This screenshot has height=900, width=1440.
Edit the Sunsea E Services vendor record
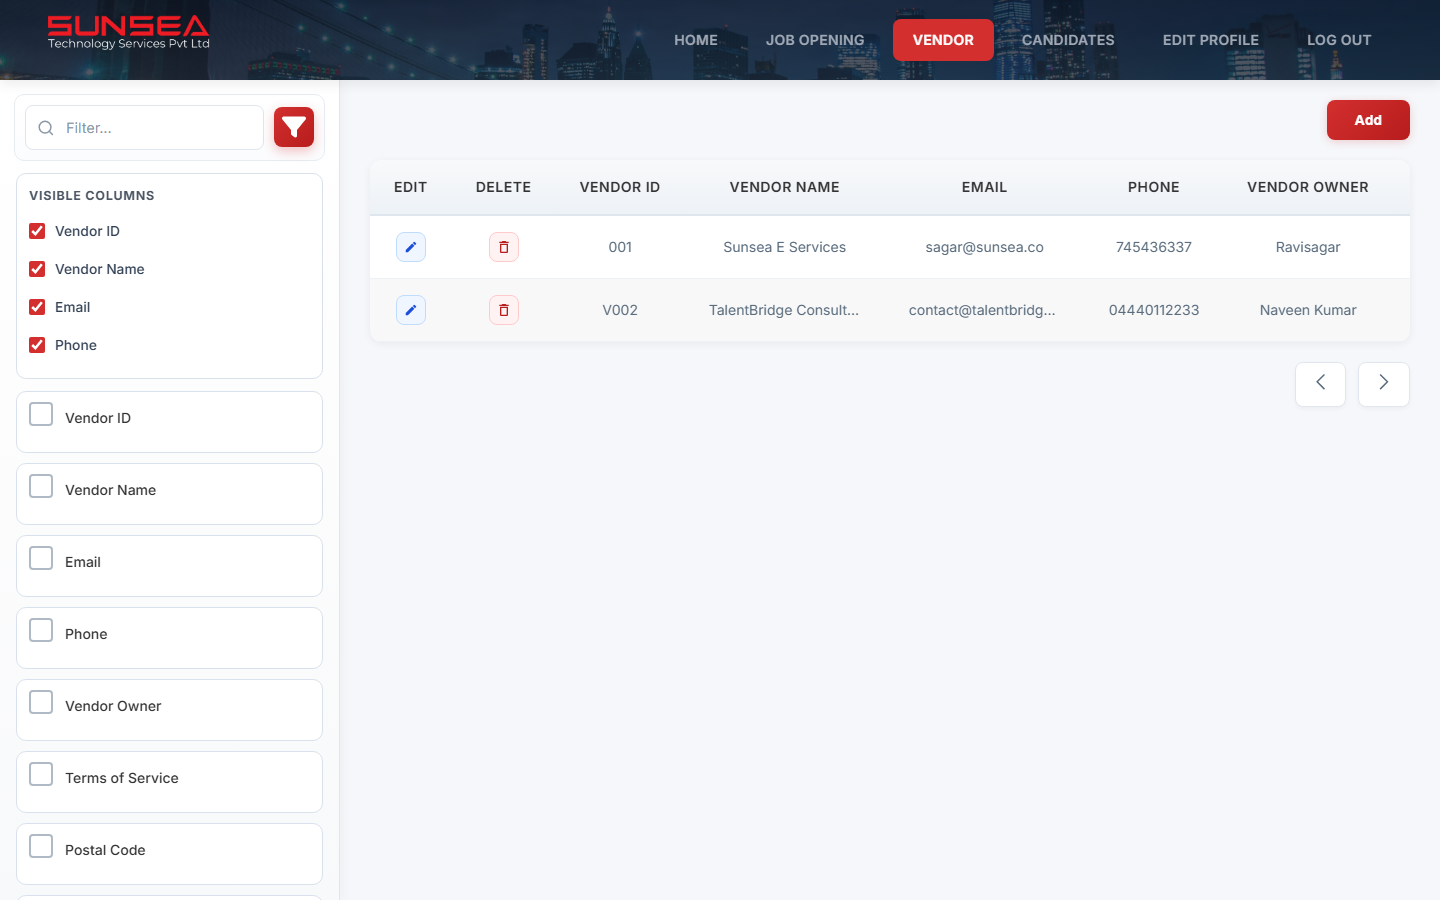(410, 247)
